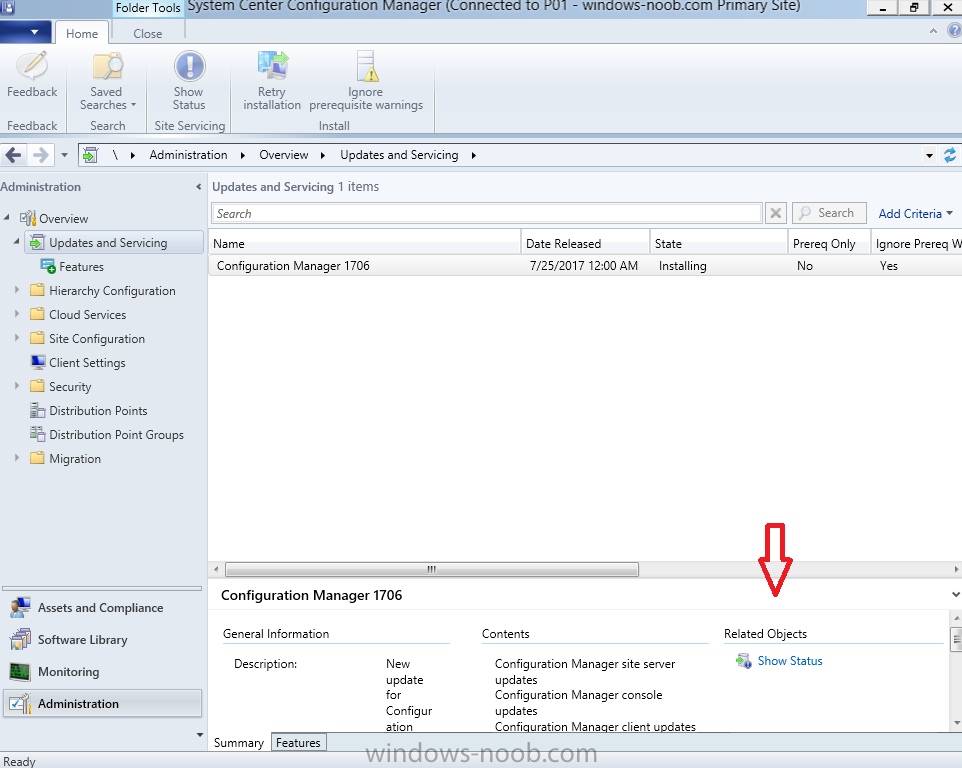Open the navigation history dropdown arrow
The height and width of the screenshot is (768, 962).
coord(64,155)
